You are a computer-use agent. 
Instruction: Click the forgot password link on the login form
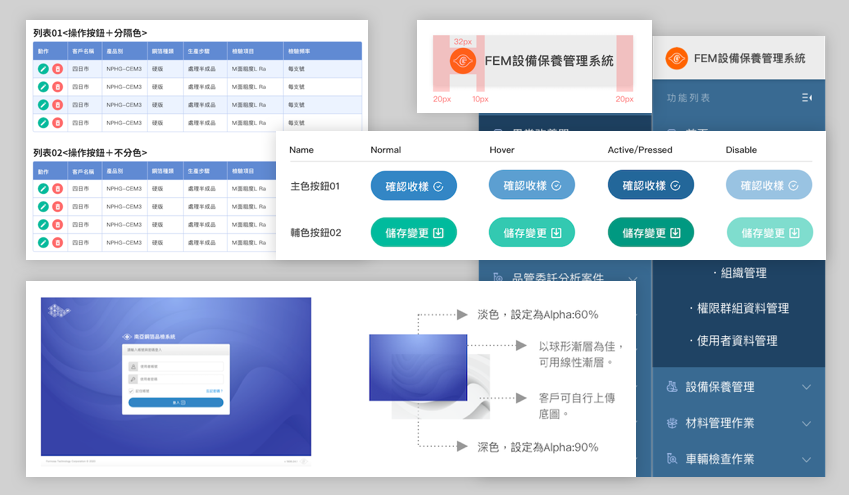(214, 390)
